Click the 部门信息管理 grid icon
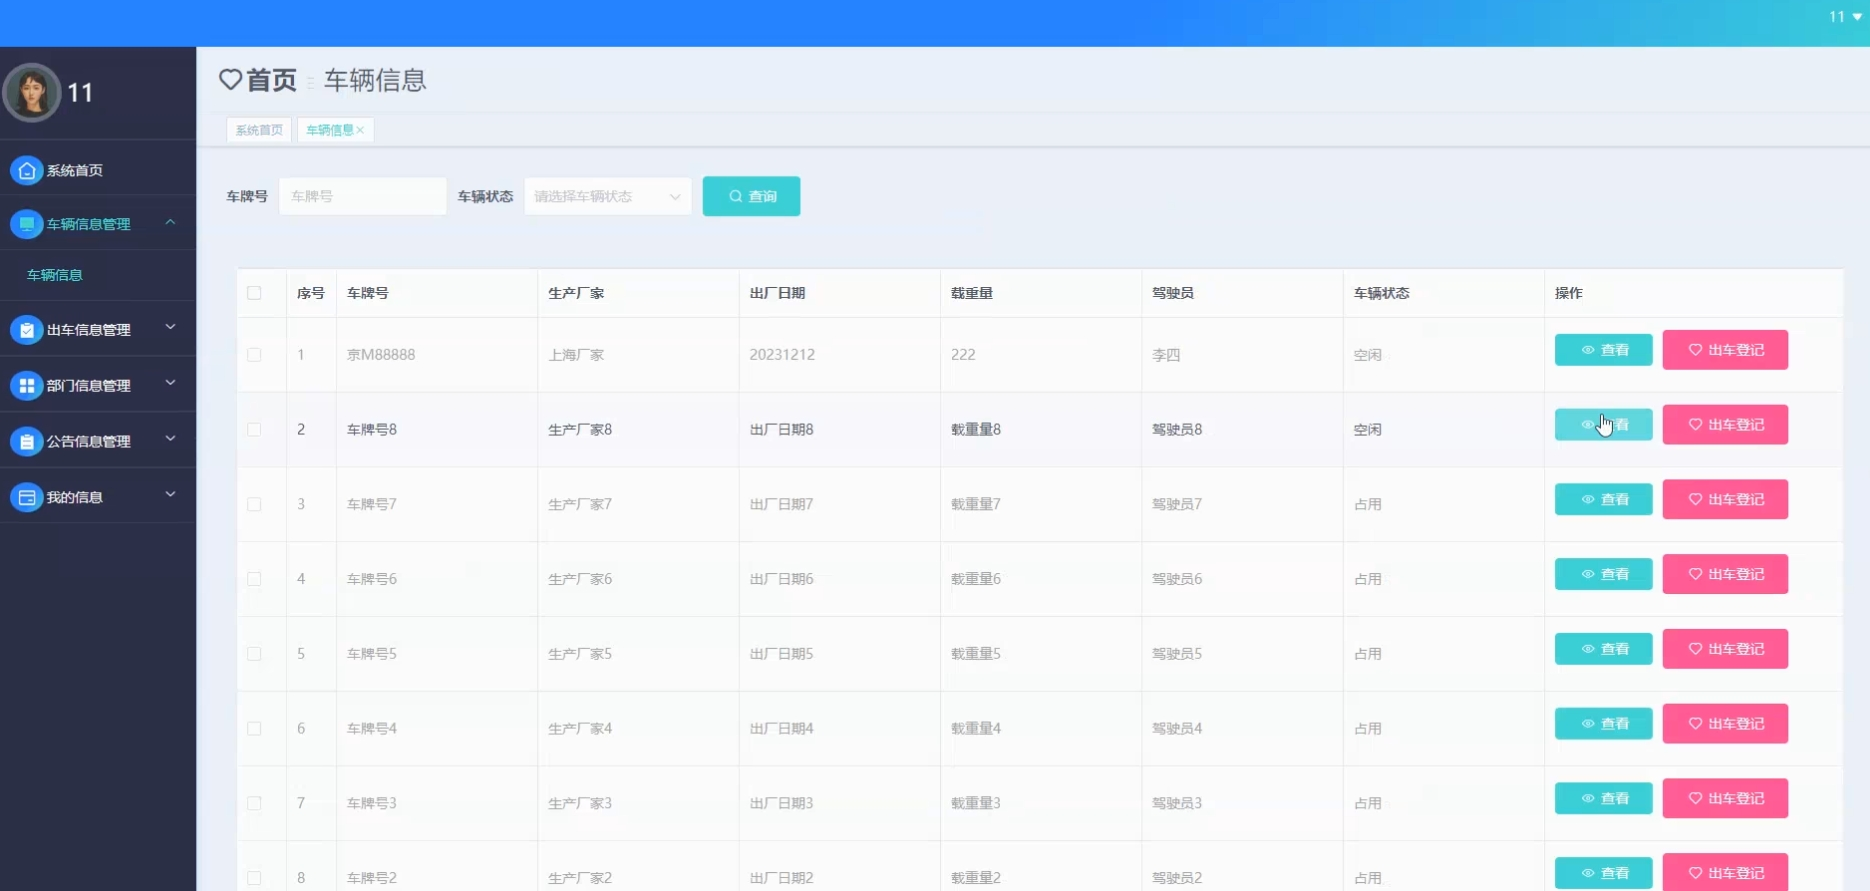This screenshot has width=1870, height=891. [27, 386]
